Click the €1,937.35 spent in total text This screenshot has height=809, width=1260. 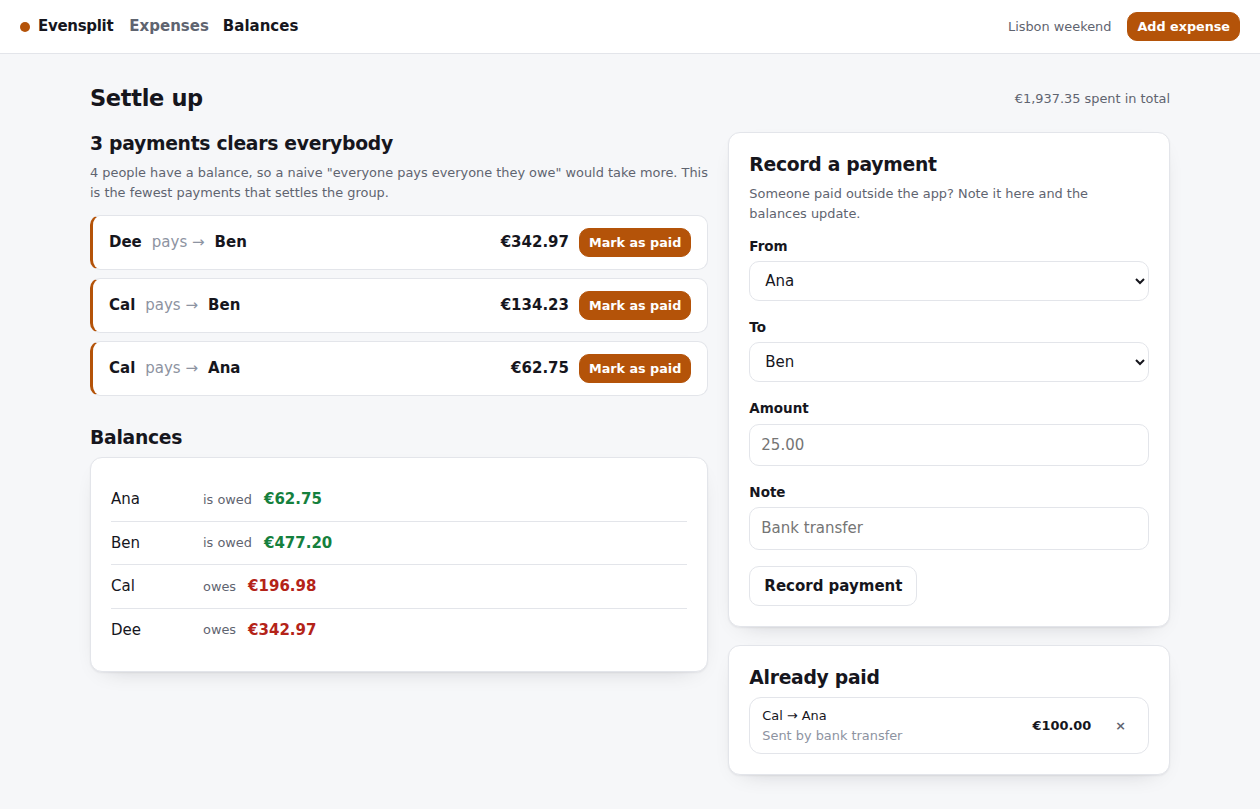[1092, 99]
